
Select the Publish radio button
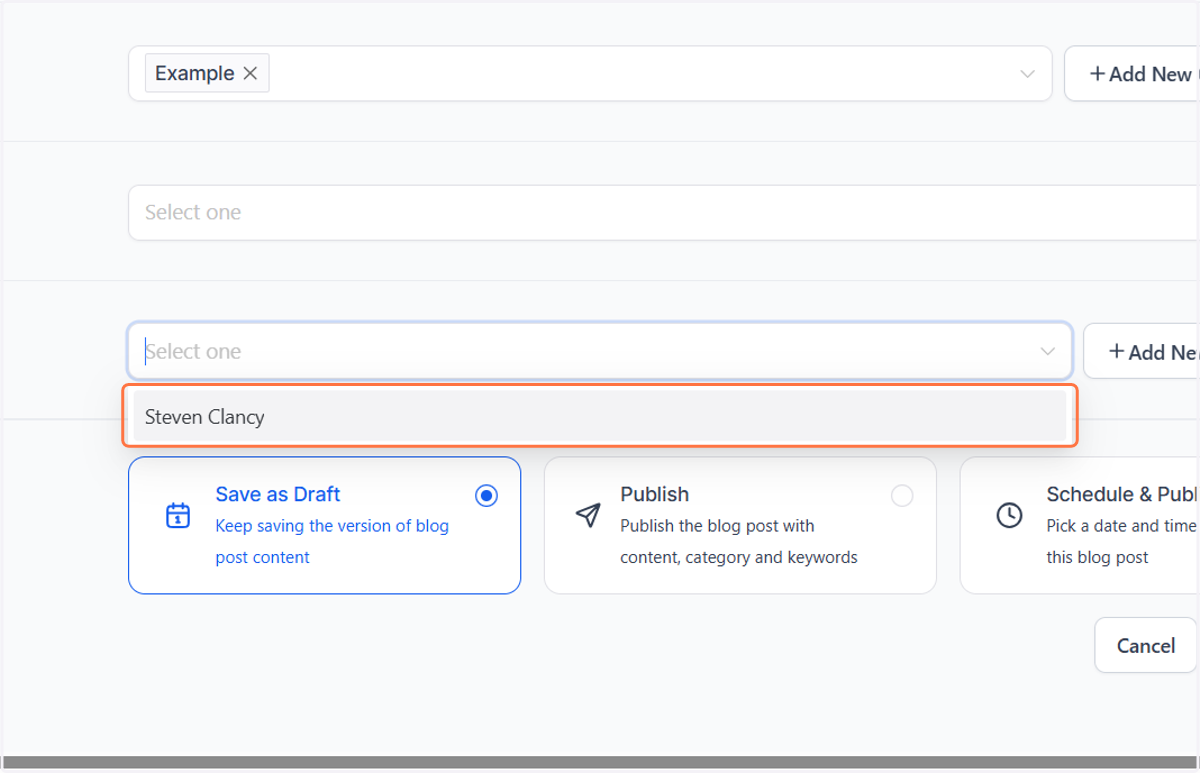point(901,496)
